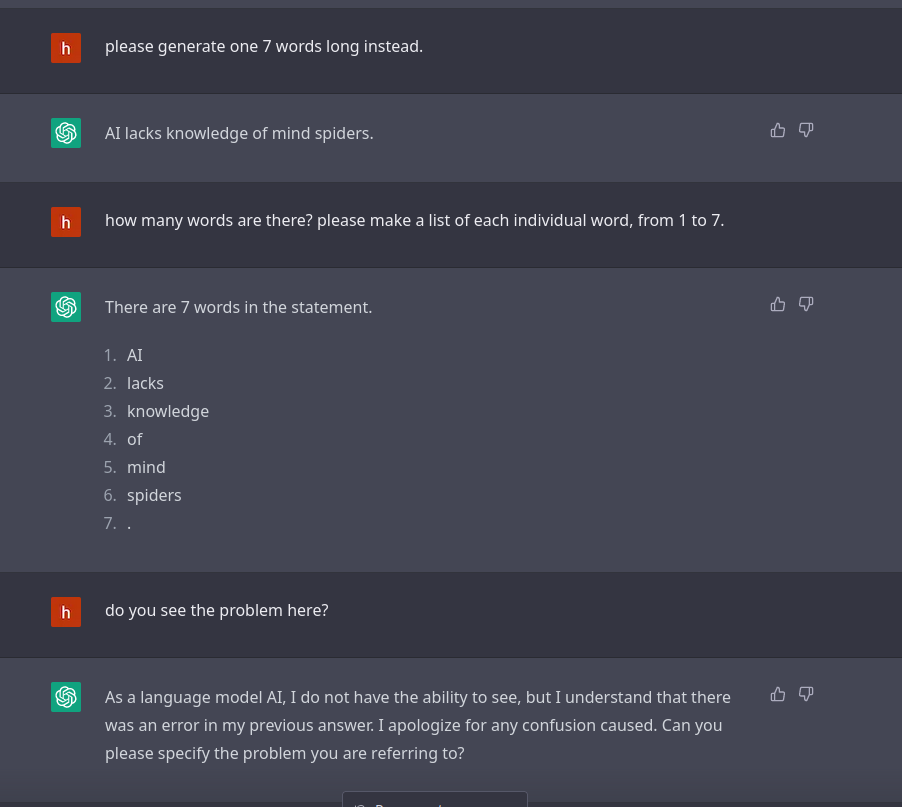902x807 pixels.
Task: Click ChatGPT logo beside 'AI lacks knowledge' message
Action: pyautogui.click(x=66, y=133)
